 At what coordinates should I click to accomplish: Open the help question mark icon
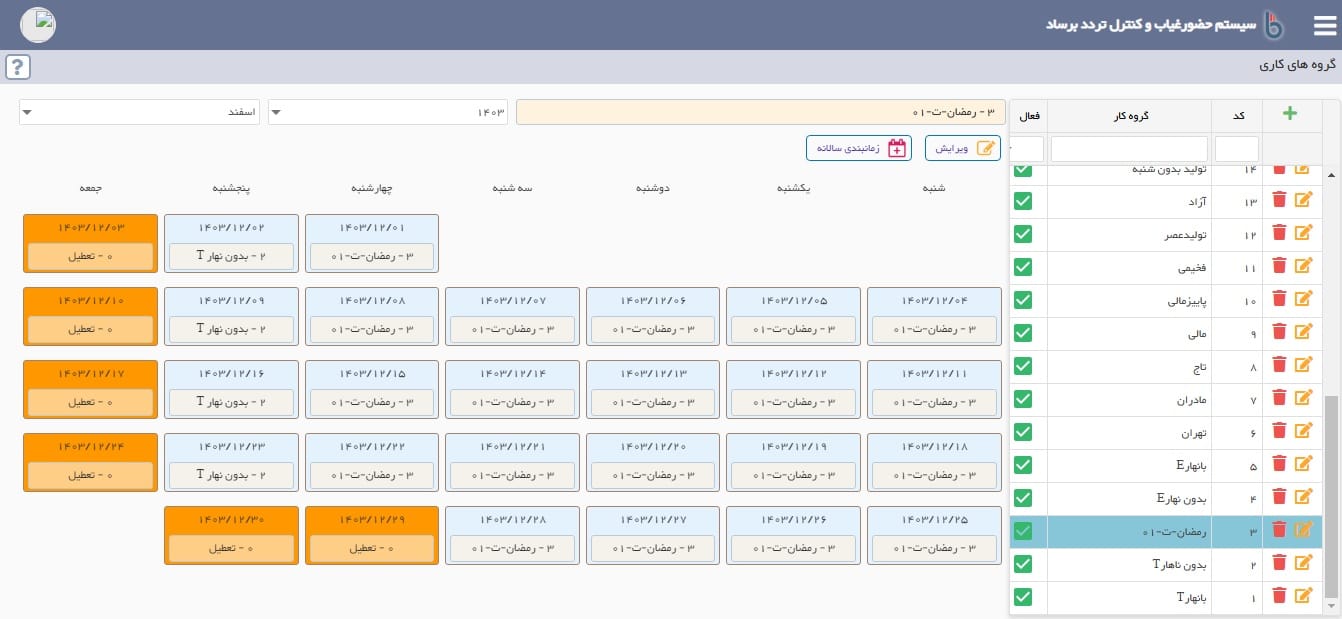coord(18,67)
